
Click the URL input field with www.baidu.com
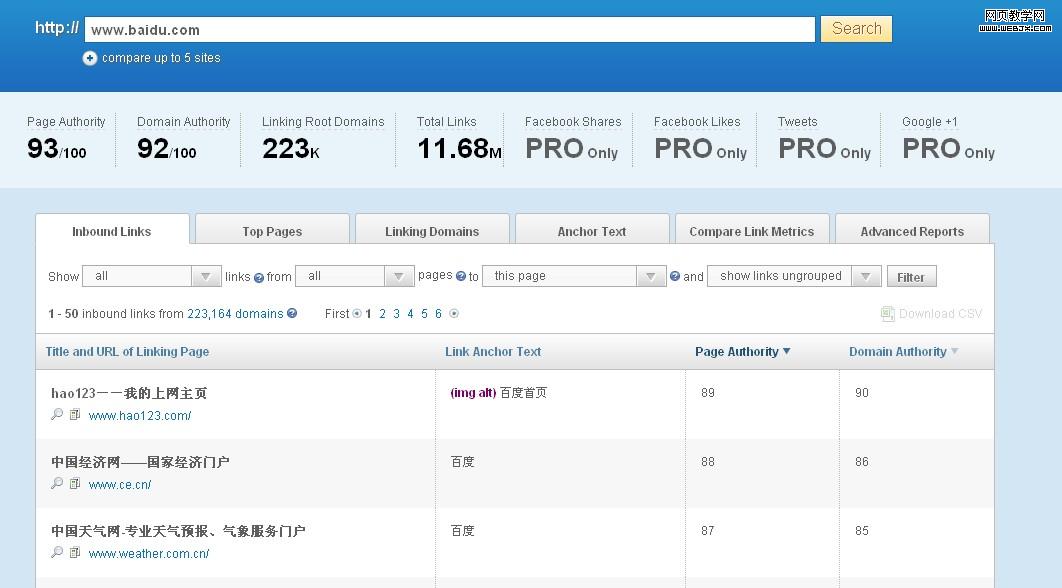point(450,30)
